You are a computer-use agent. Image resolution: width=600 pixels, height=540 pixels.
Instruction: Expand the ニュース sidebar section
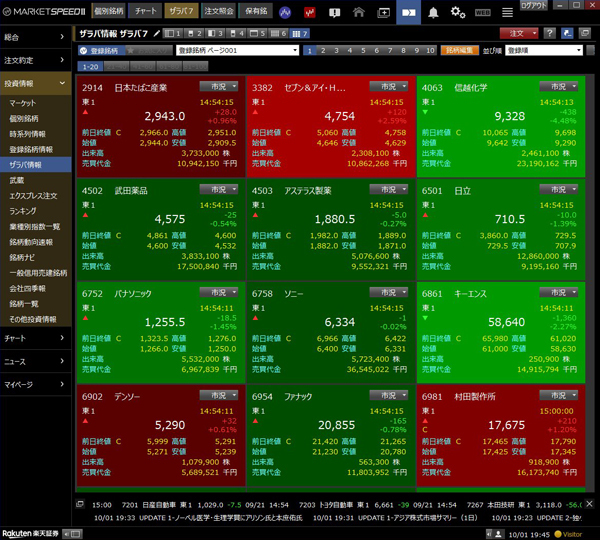coord(36,361)
